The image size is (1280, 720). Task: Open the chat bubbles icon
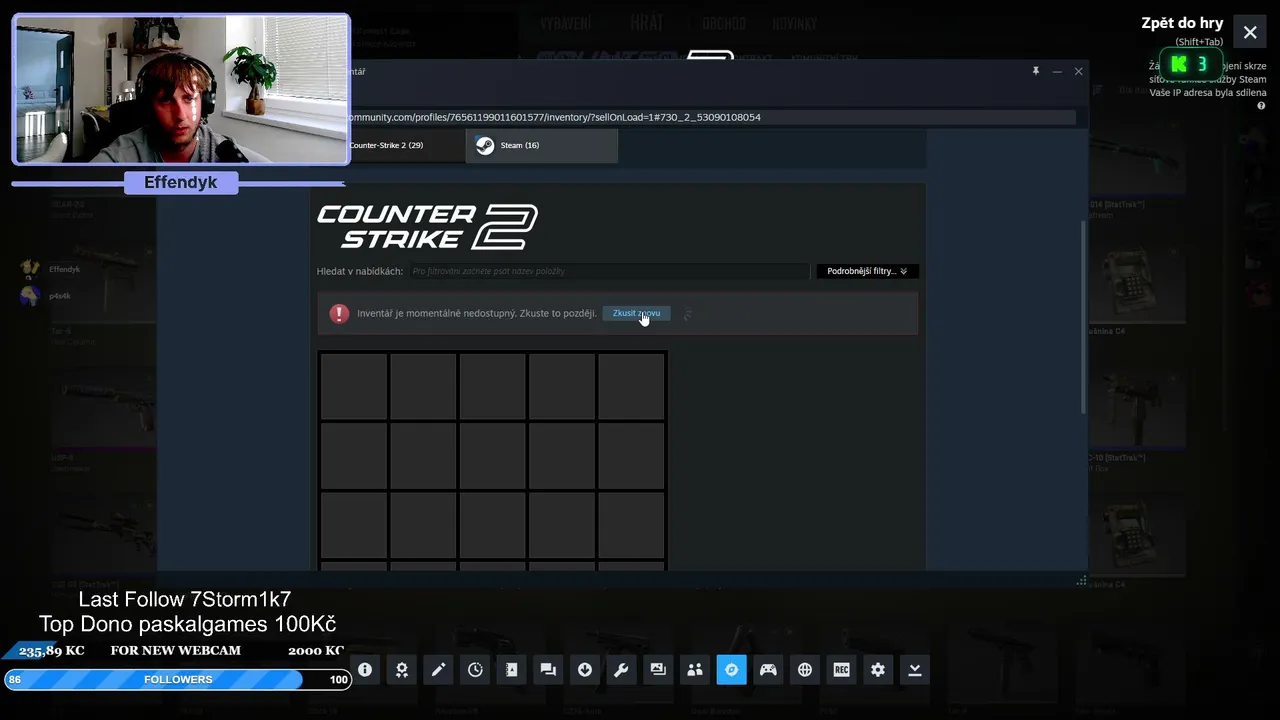click(548, 670)
